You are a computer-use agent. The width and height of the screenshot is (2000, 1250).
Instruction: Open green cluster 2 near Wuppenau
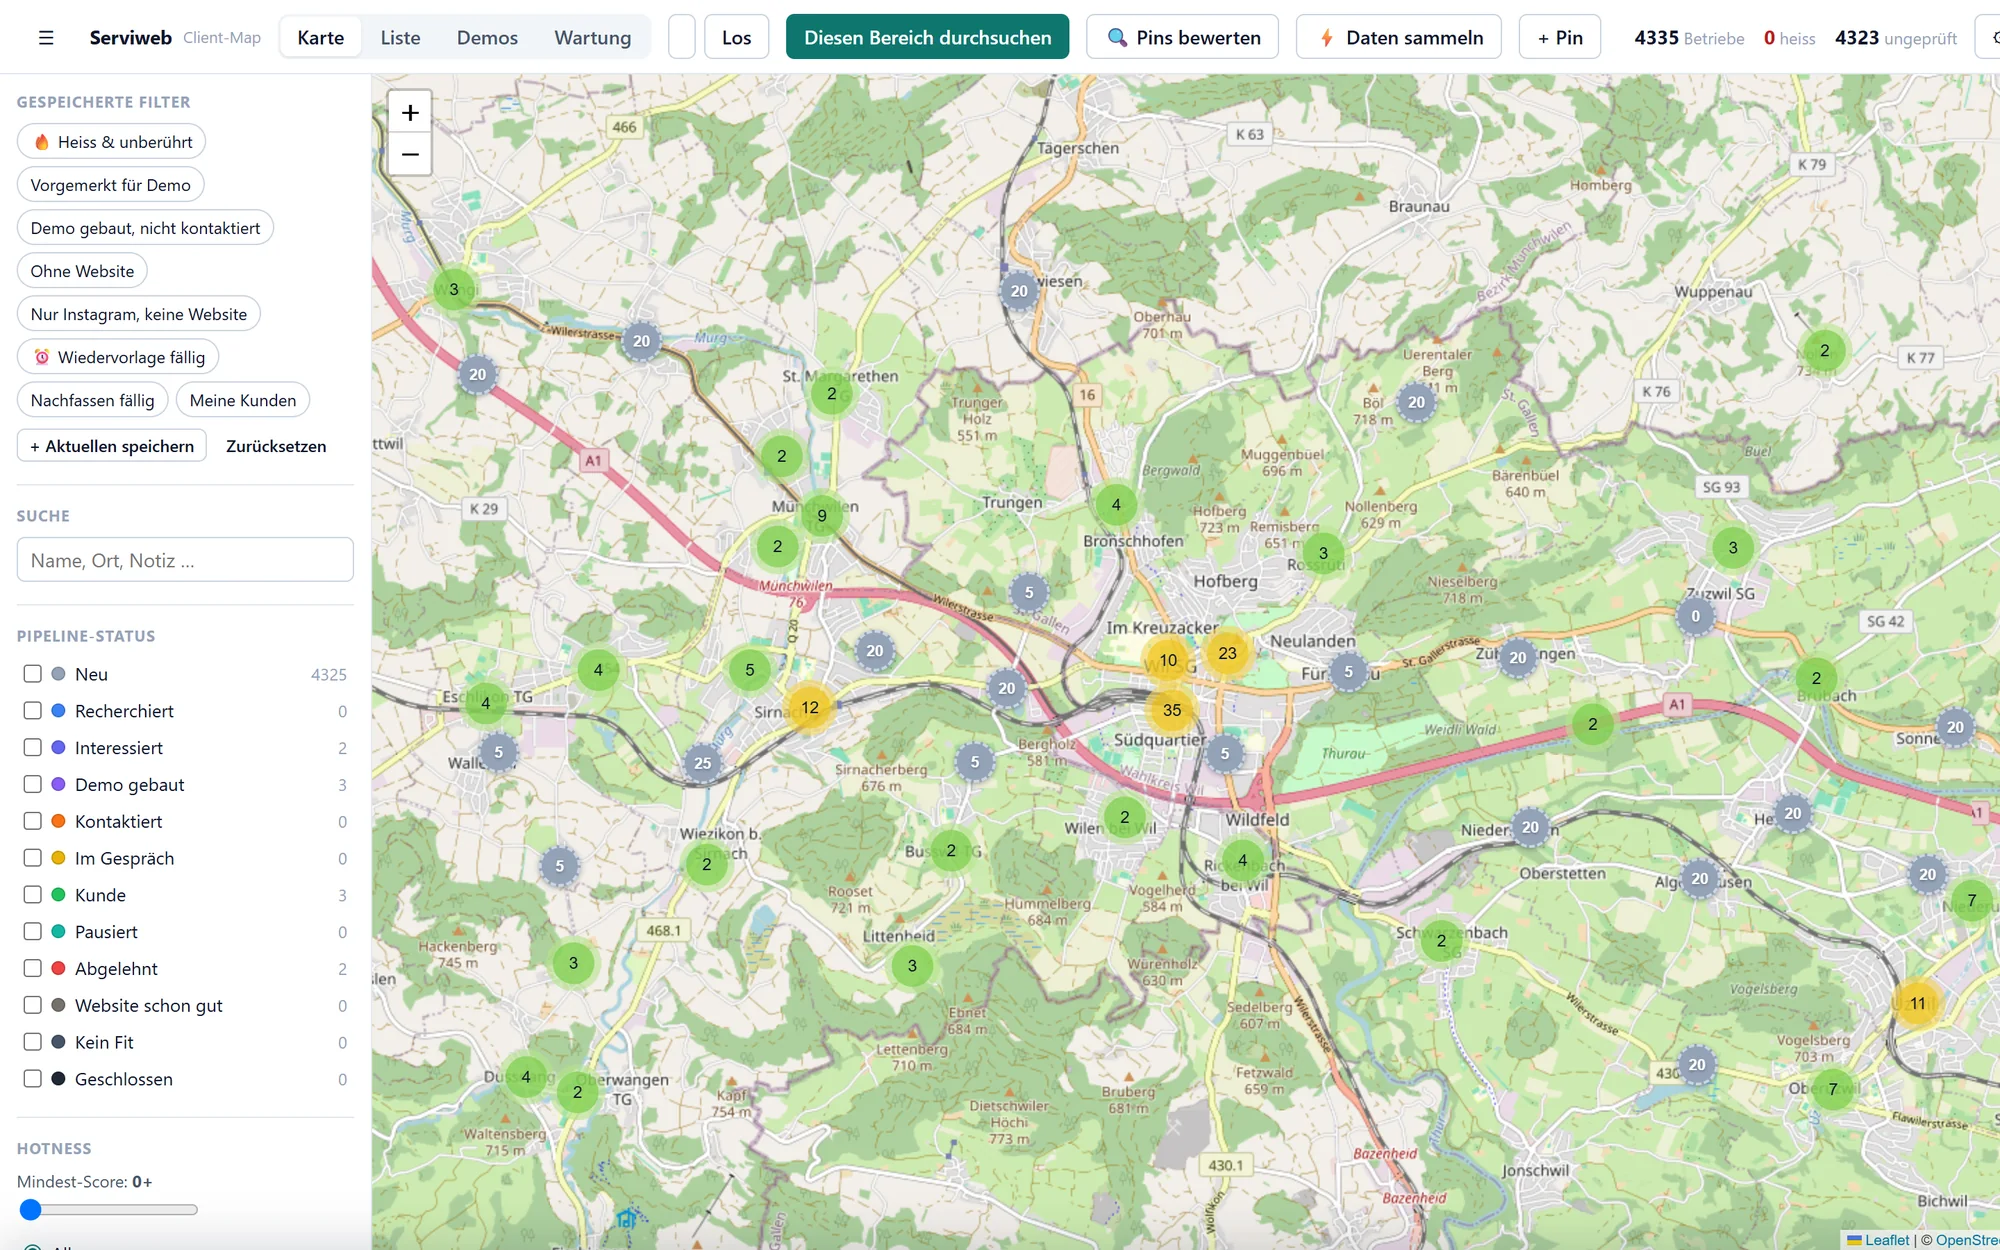(x=1825, y=350)
